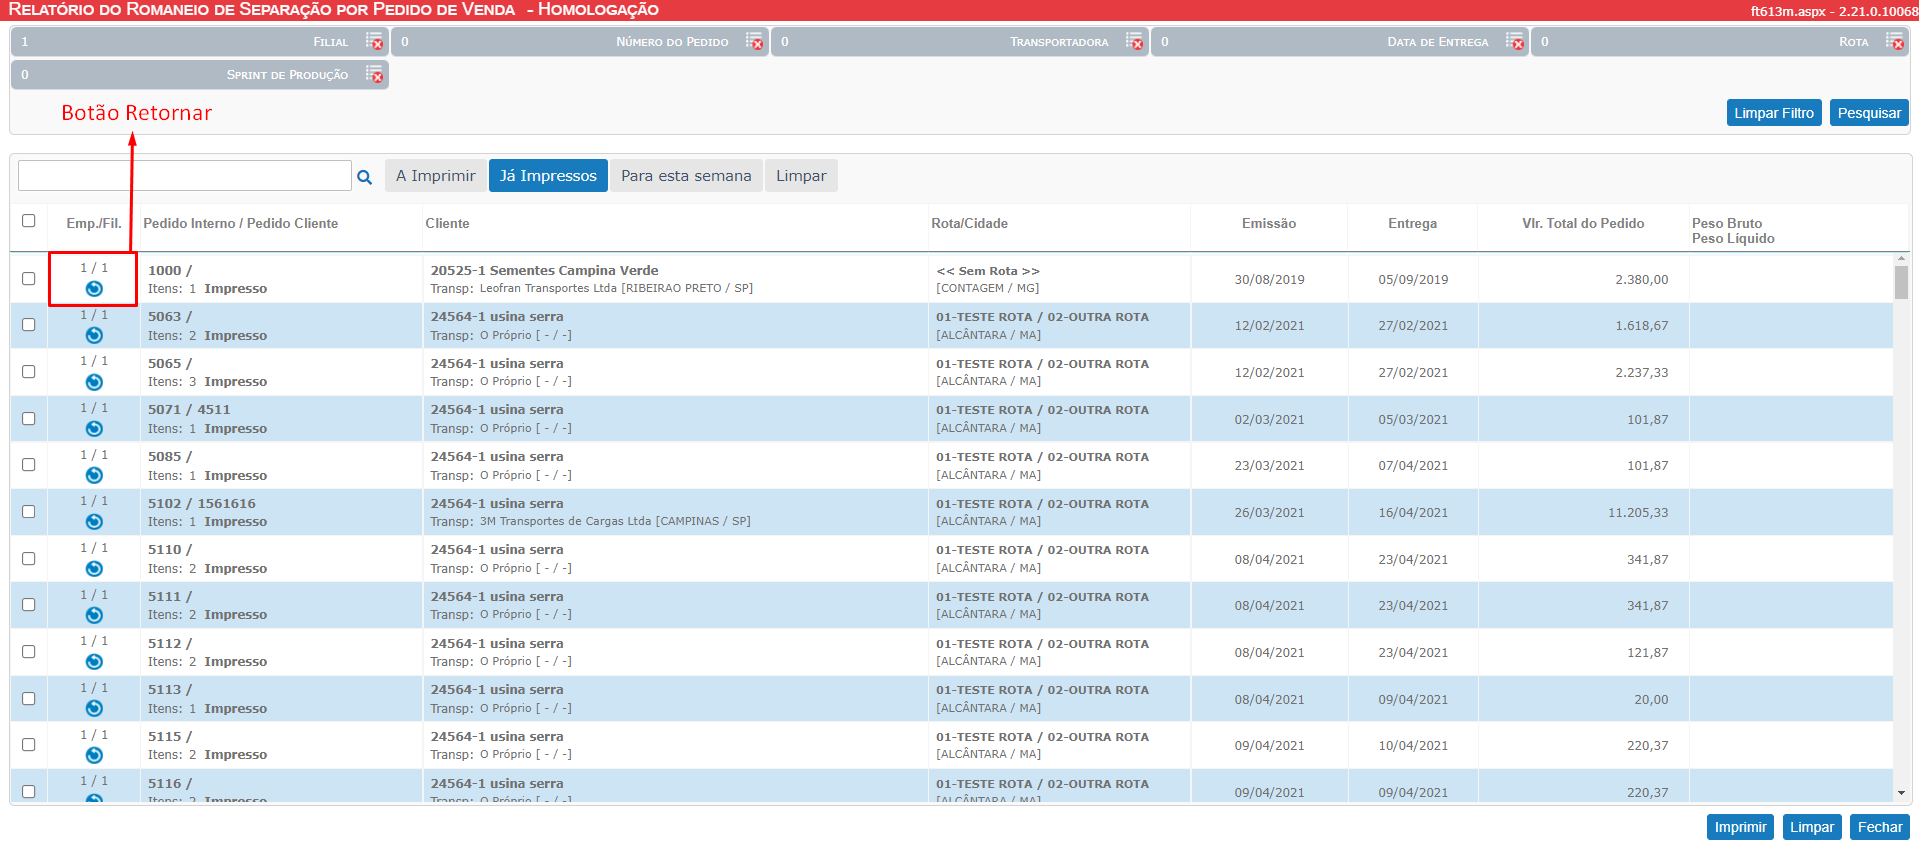Click the bottom Limpar button
This screenshot has height=845, width=1919.
1812,827
